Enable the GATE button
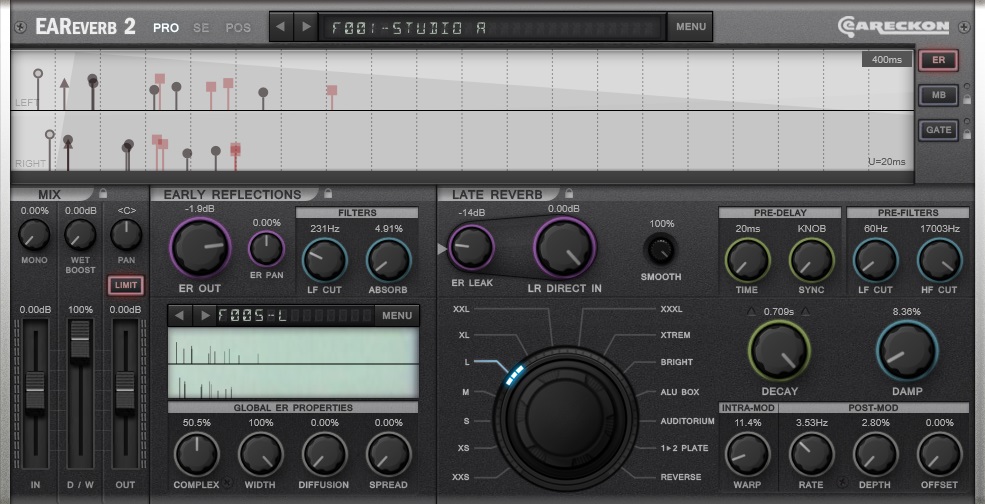The image size is (985, 504). [x=938, y=130]
